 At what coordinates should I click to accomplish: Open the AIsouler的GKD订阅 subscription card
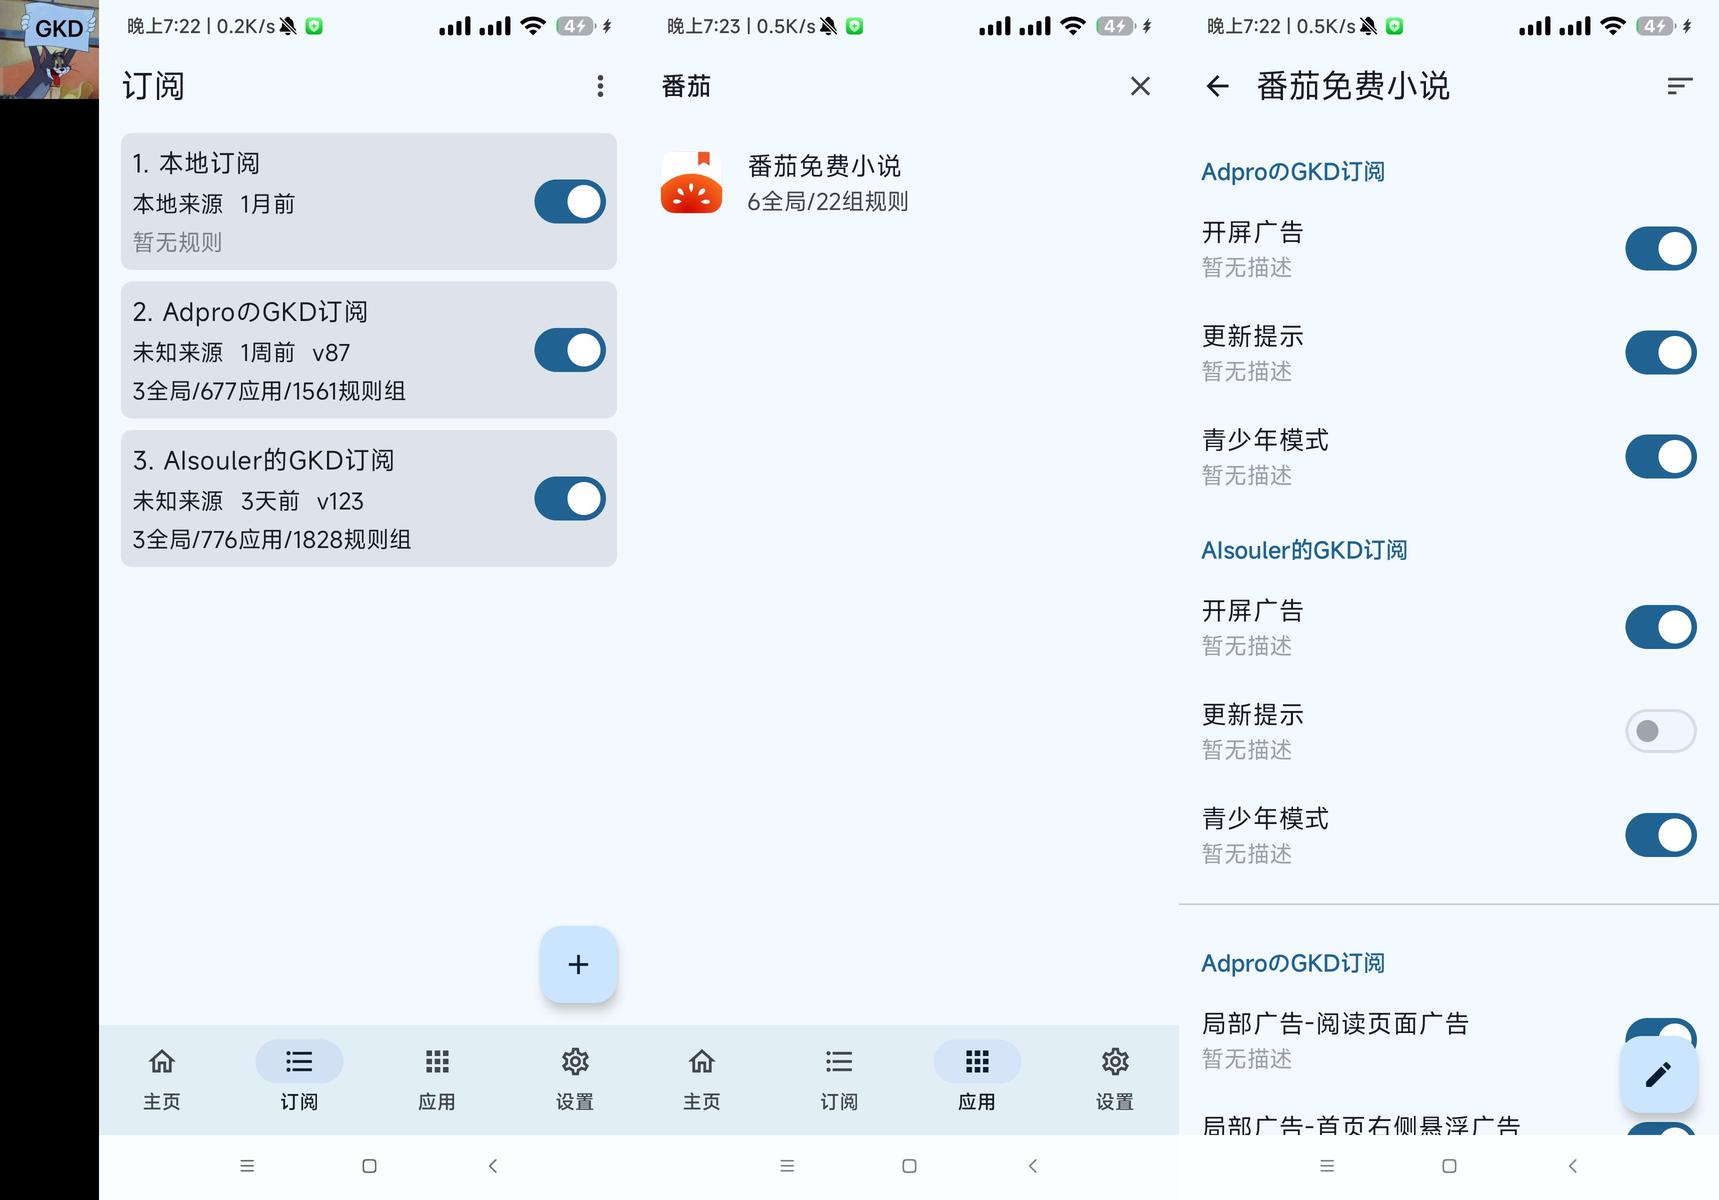tap(369, 499)
